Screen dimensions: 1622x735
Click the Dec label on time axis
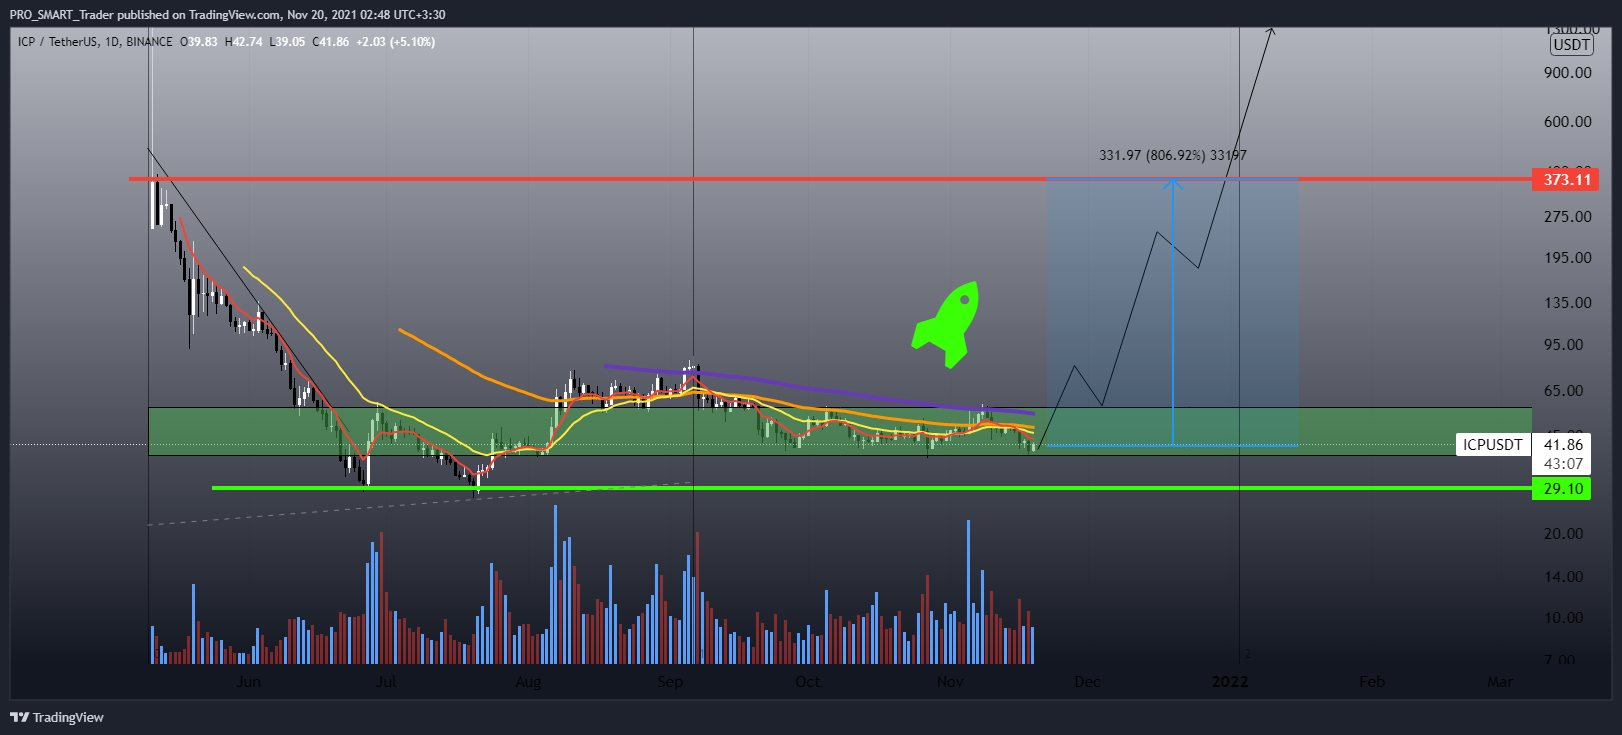click(1087, 682)
